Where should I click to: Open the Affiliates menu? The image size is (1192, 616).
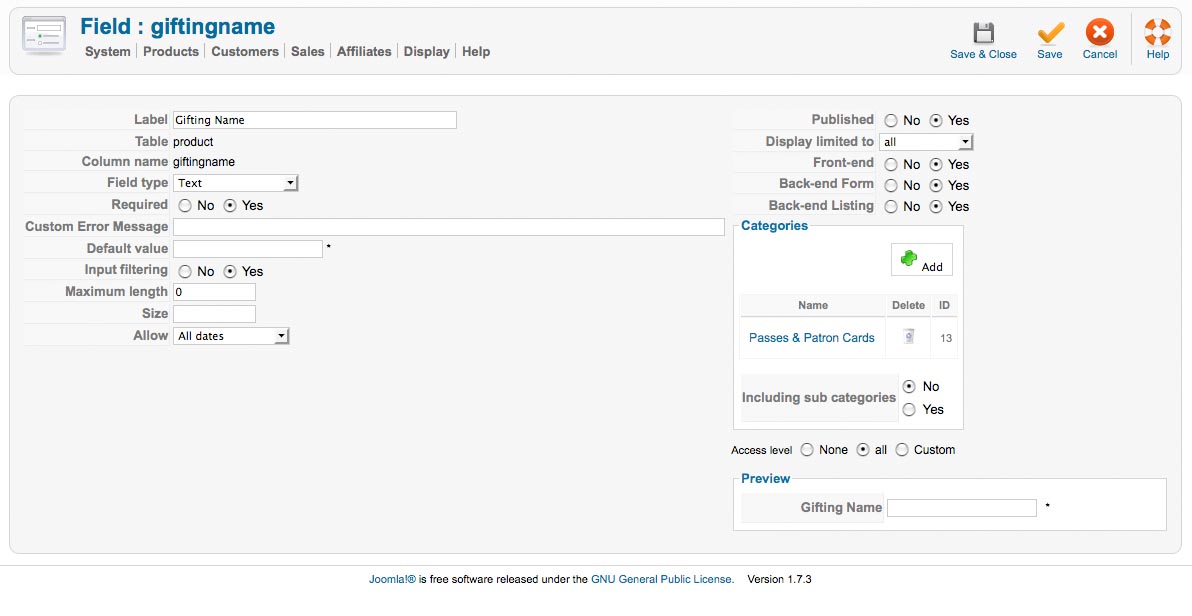click(364, 52)
